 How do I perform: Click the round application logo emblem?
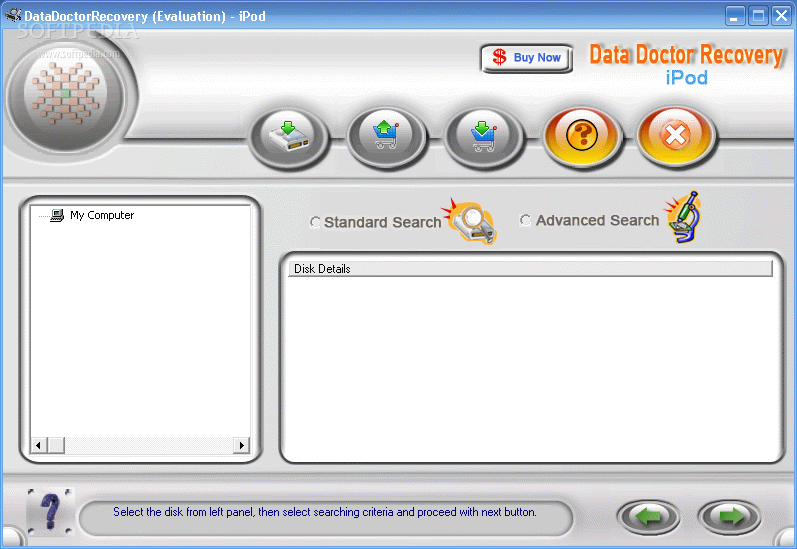[x=65, y=94]
